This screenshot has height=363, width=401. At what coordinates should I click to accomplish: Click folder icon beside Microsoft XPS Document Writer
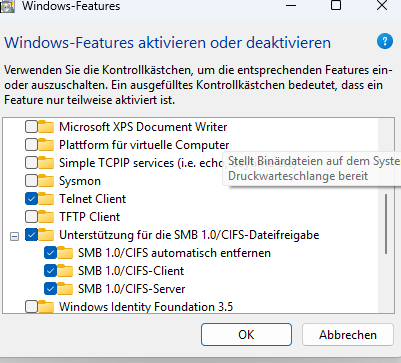coord(46,127)
